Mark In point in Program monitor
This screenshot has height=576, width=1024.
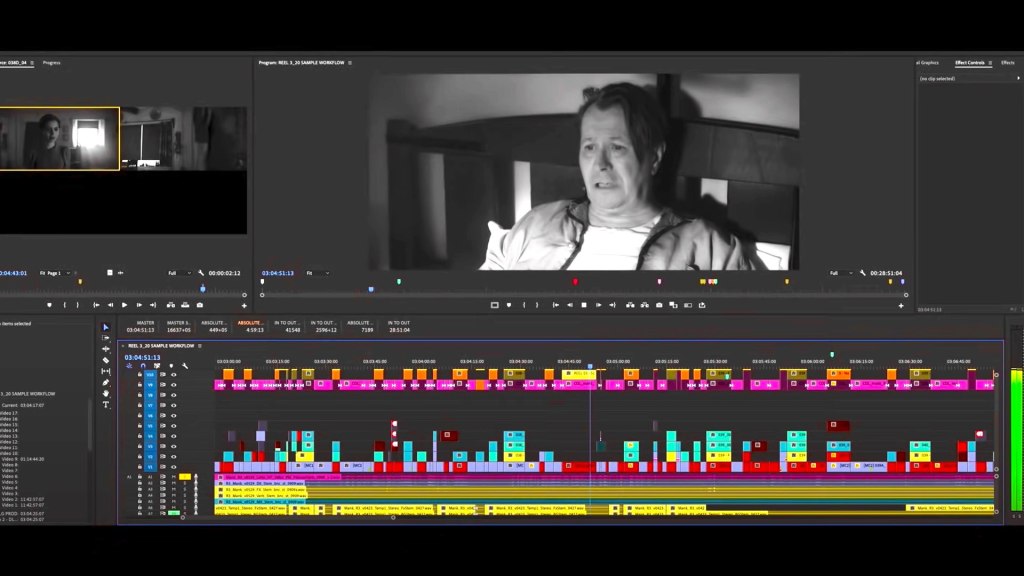point(524,305)
